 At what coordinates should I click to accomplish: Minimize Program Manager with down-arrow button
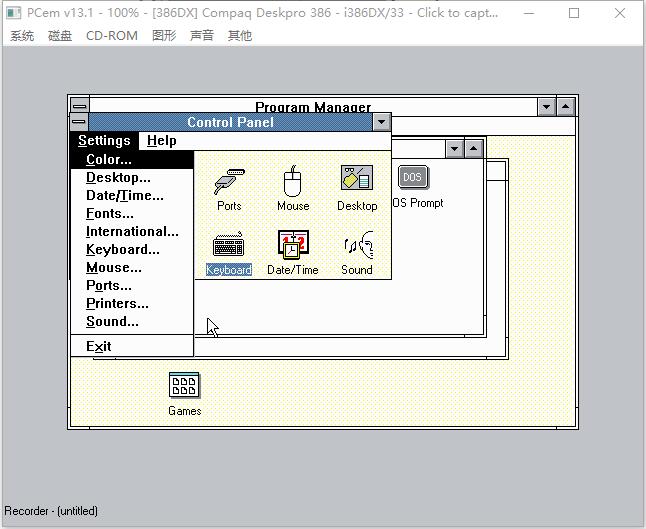click(x=547, y=107)
